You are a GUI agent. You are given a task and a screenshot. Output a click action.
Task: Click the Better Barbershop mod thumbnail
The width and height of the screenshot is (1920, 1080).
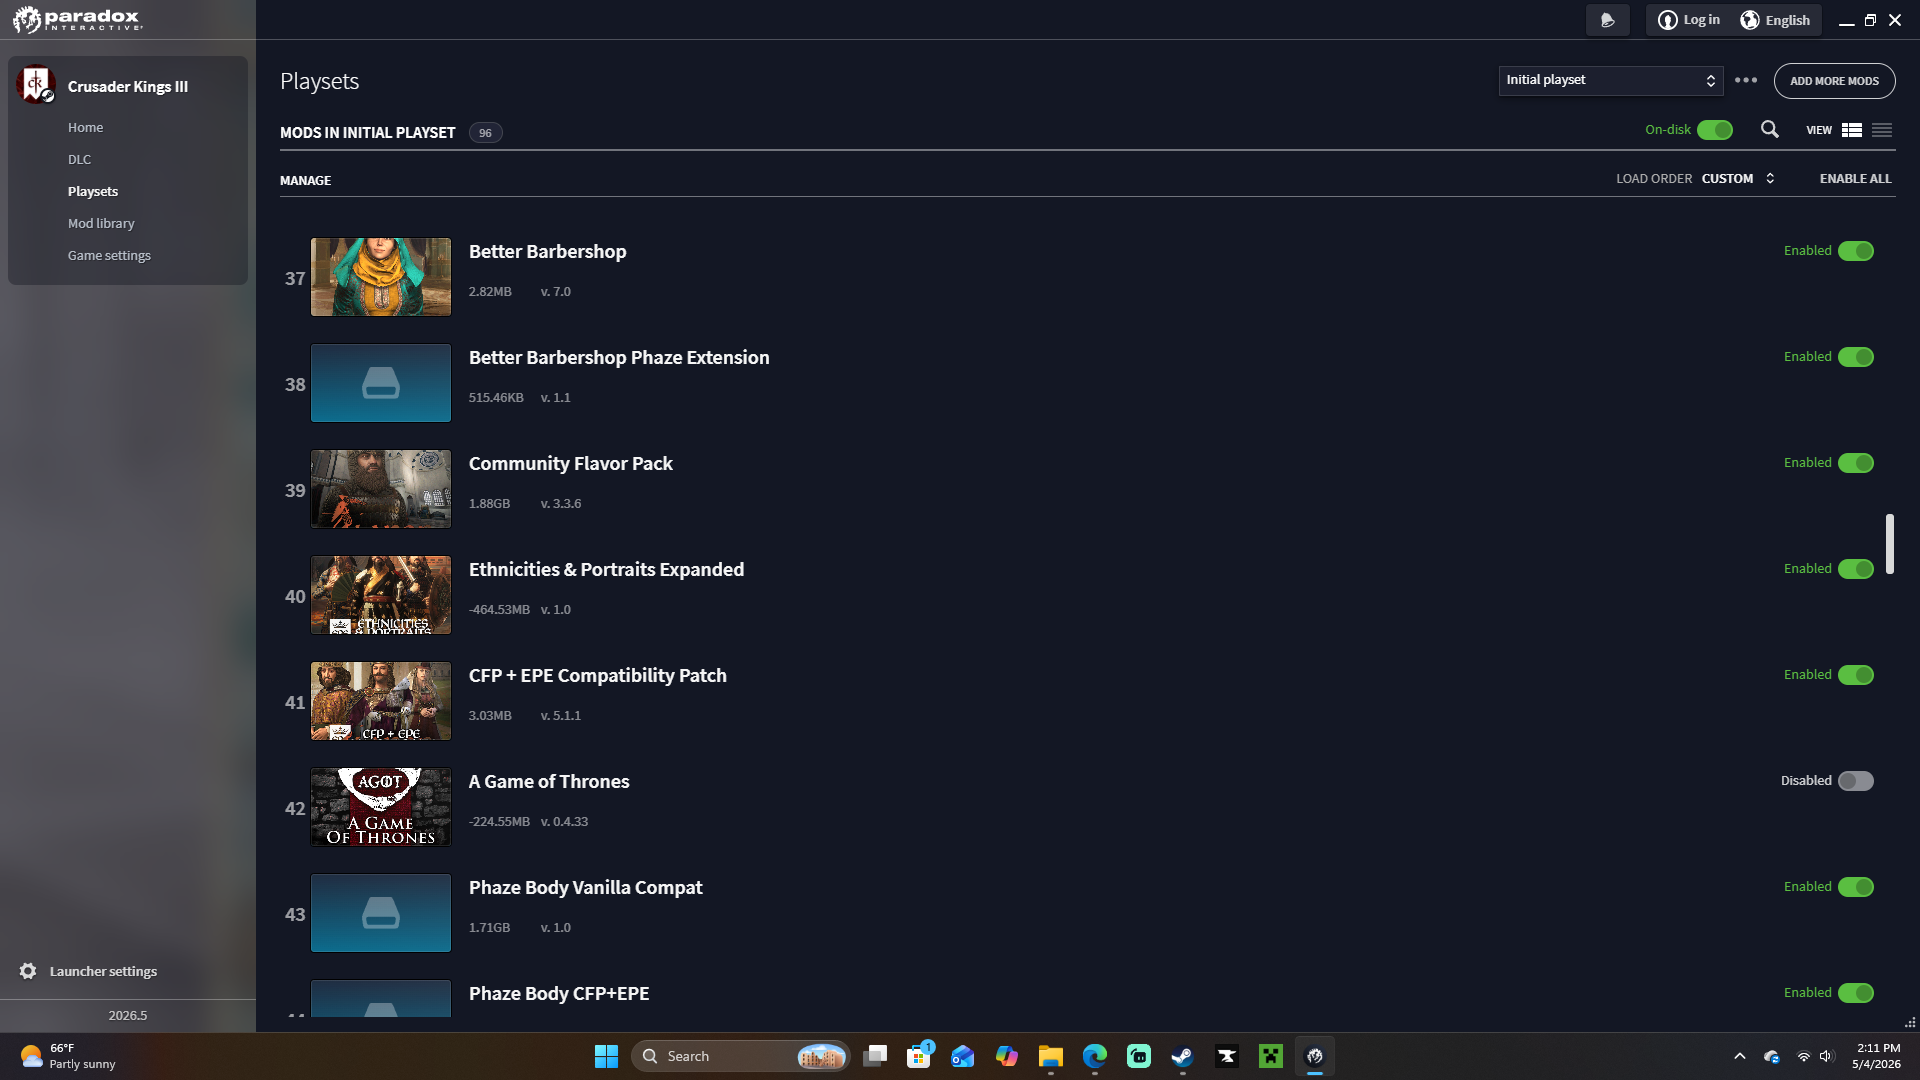(381, 277)
